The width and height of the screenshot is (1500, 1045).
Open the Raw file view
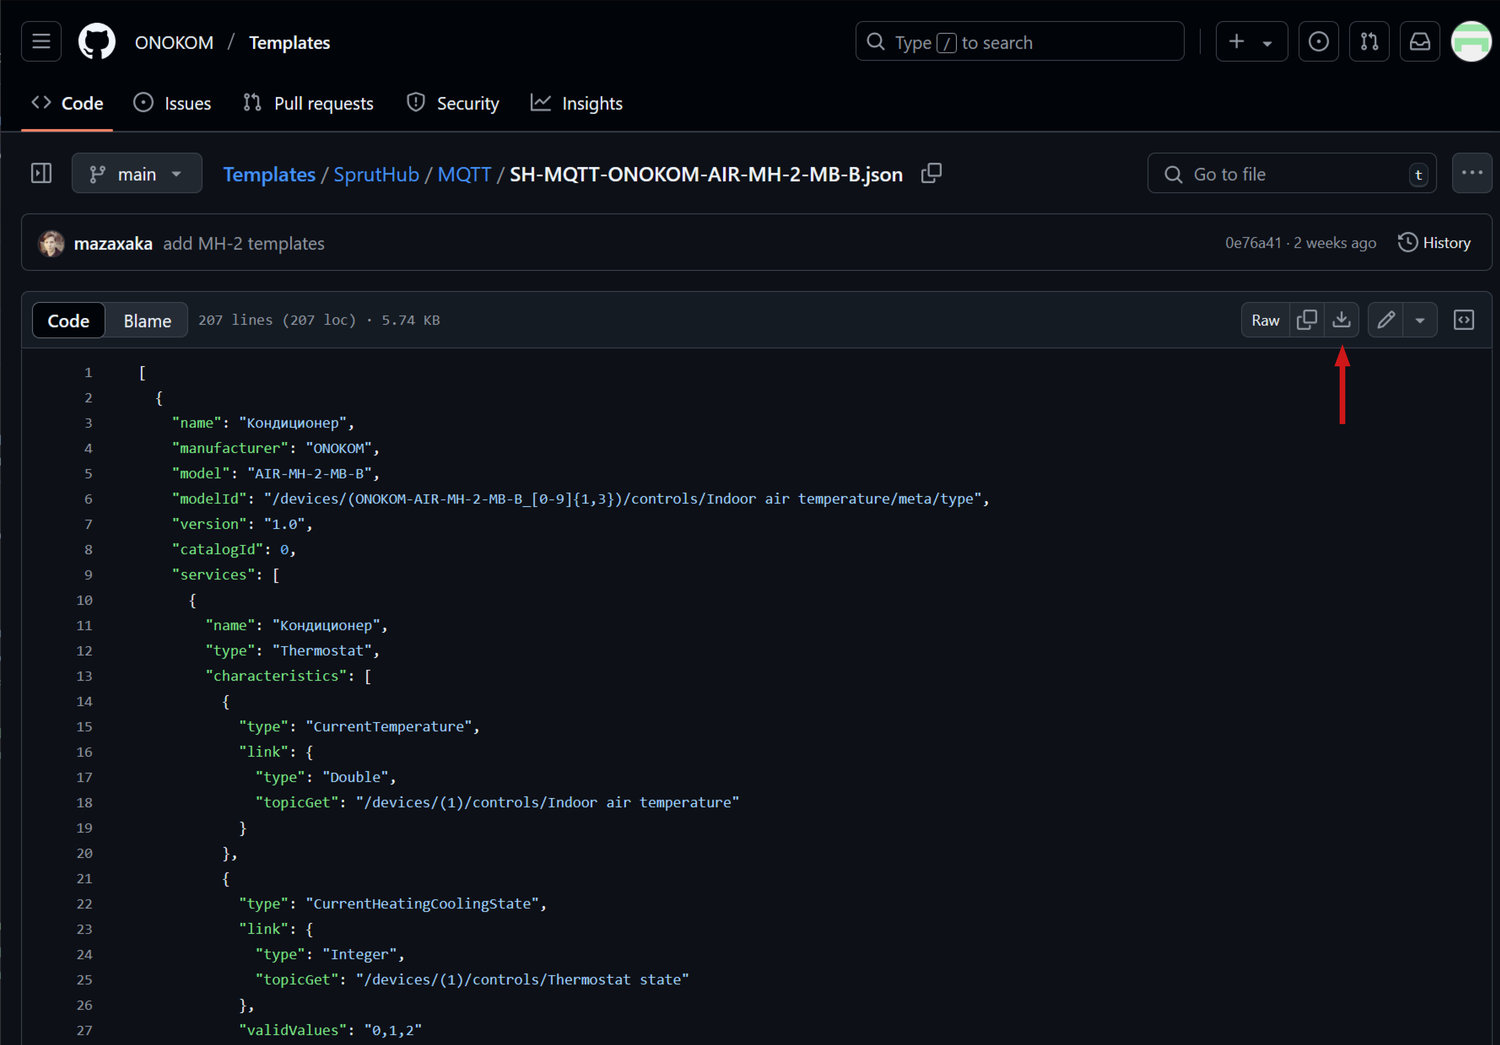1265,320
